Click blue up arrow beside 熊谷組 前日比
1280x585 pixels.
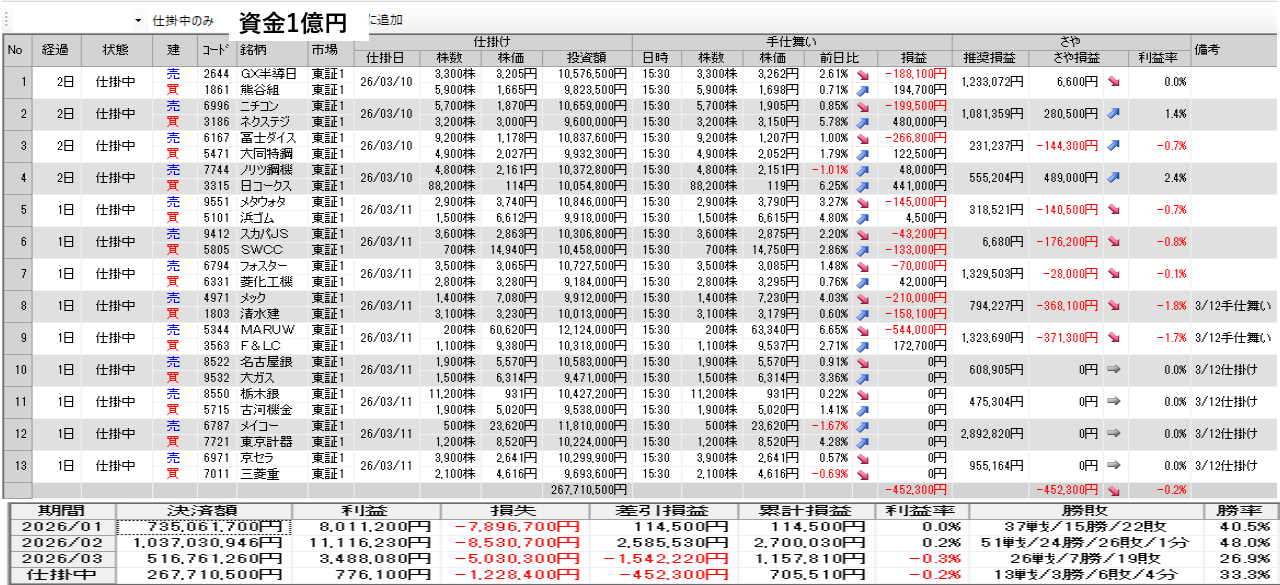point(860,90)
